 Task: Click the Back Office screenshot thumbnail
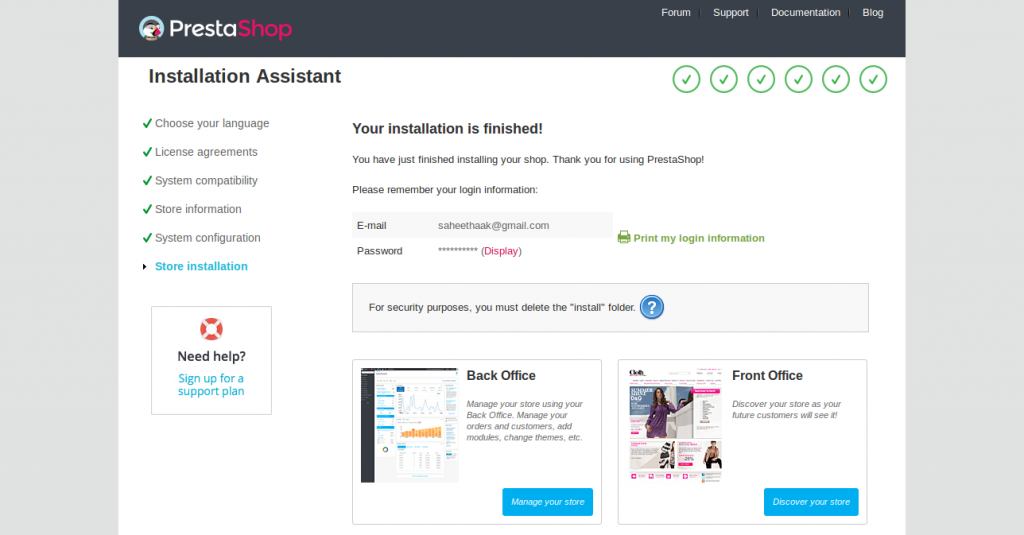click(409, 425)
